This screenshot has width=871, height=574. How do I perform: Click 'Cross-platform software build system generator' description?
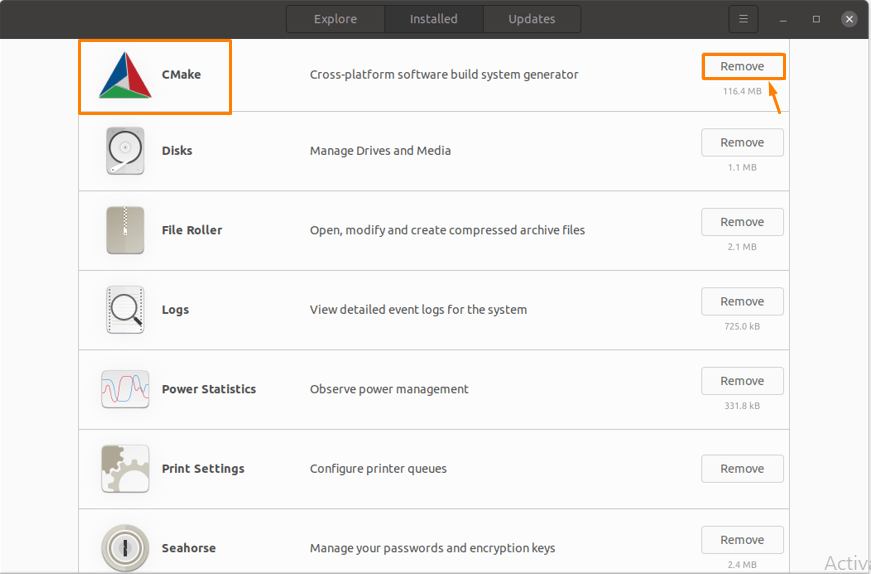444,74
